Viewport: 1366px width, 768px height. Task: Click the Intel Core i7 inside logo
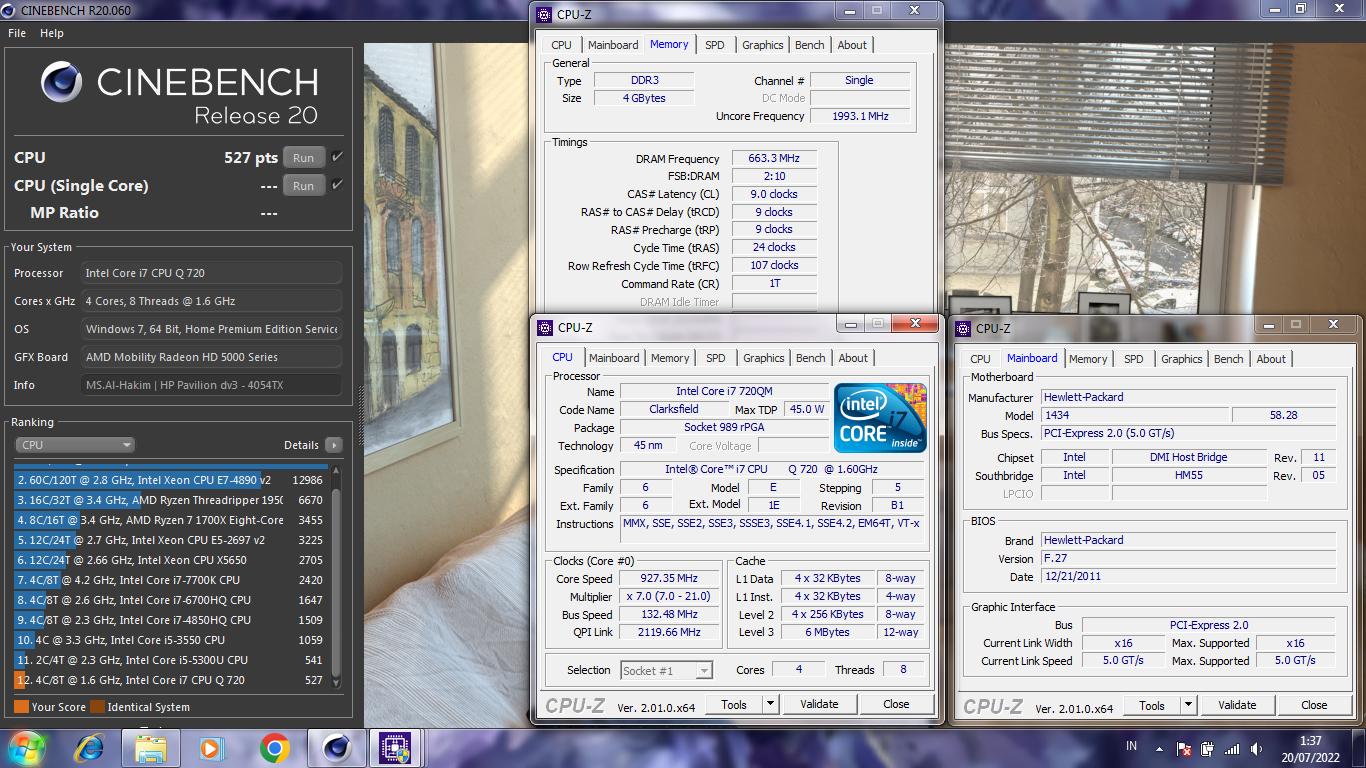880,418
